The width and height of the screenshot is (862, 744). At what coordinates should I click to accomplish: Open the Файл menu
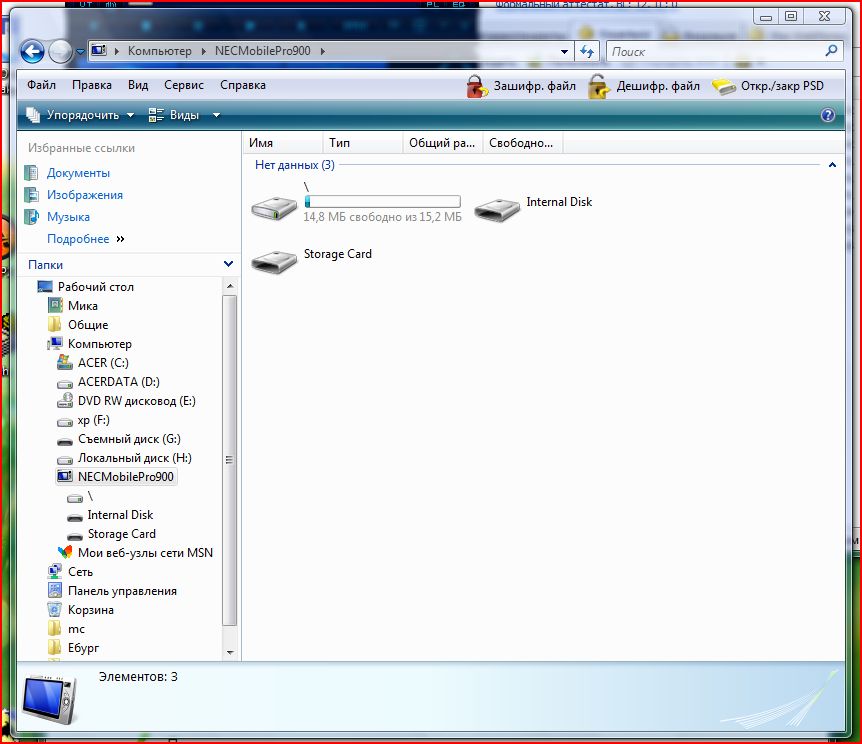(41, 85)
